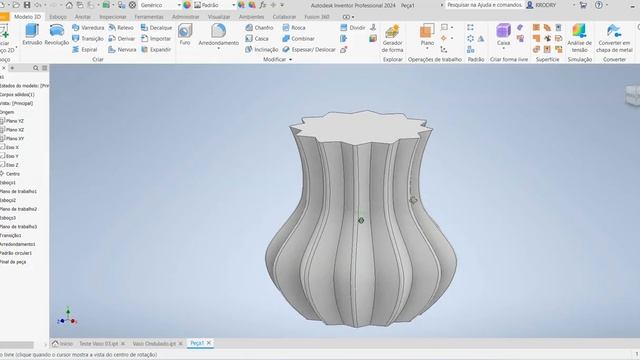The image size is (640, 360).
Task: Click the Transição loft tool
Action: point(87,38)
